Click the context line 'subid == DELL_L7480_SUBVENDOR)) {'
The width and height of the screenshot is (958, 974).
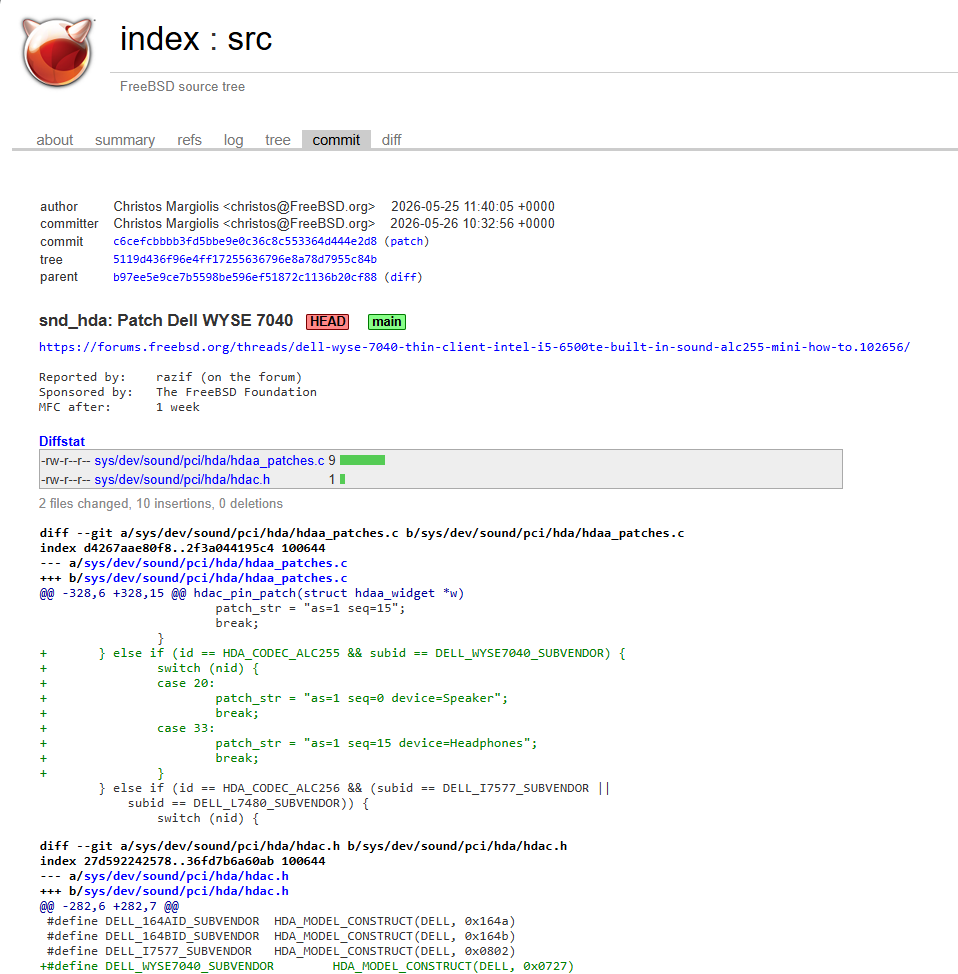[x=249, y=803]
